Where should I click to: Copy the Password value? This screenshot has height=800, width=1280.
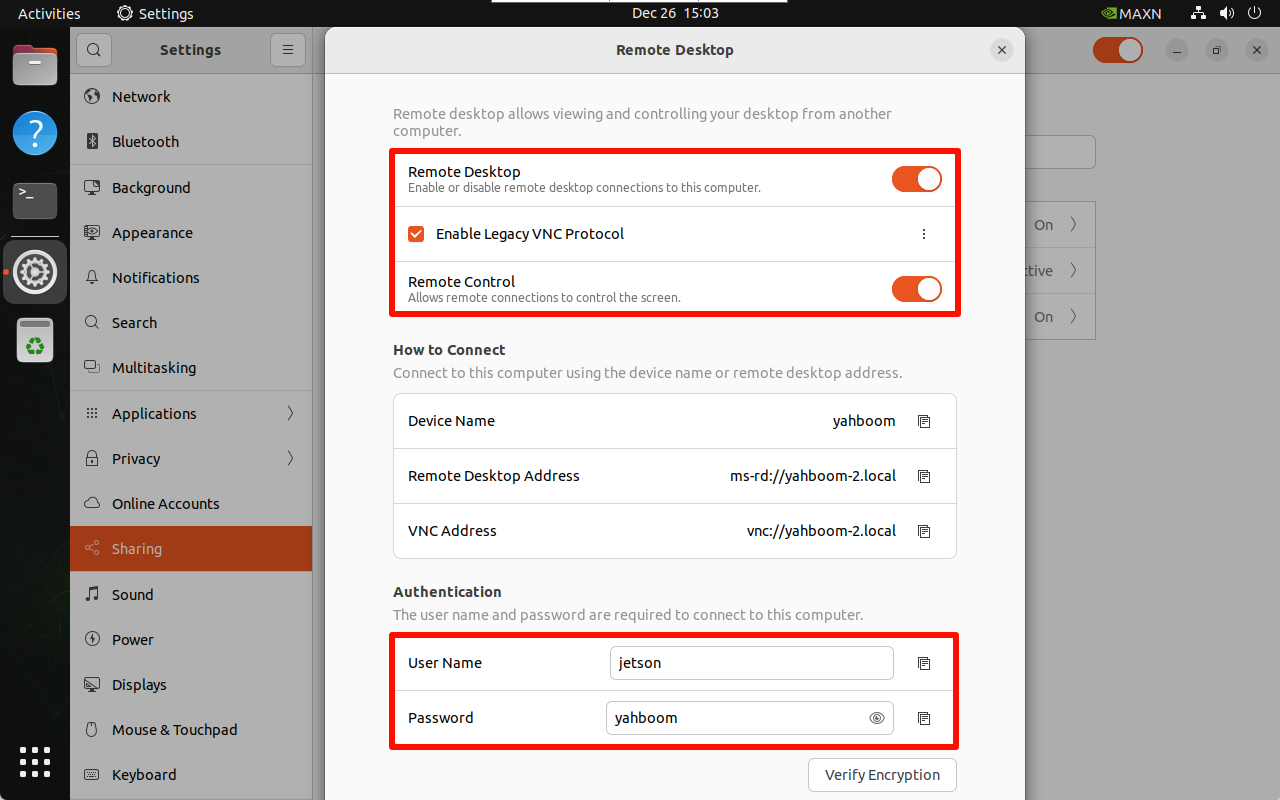pos(924,718)
